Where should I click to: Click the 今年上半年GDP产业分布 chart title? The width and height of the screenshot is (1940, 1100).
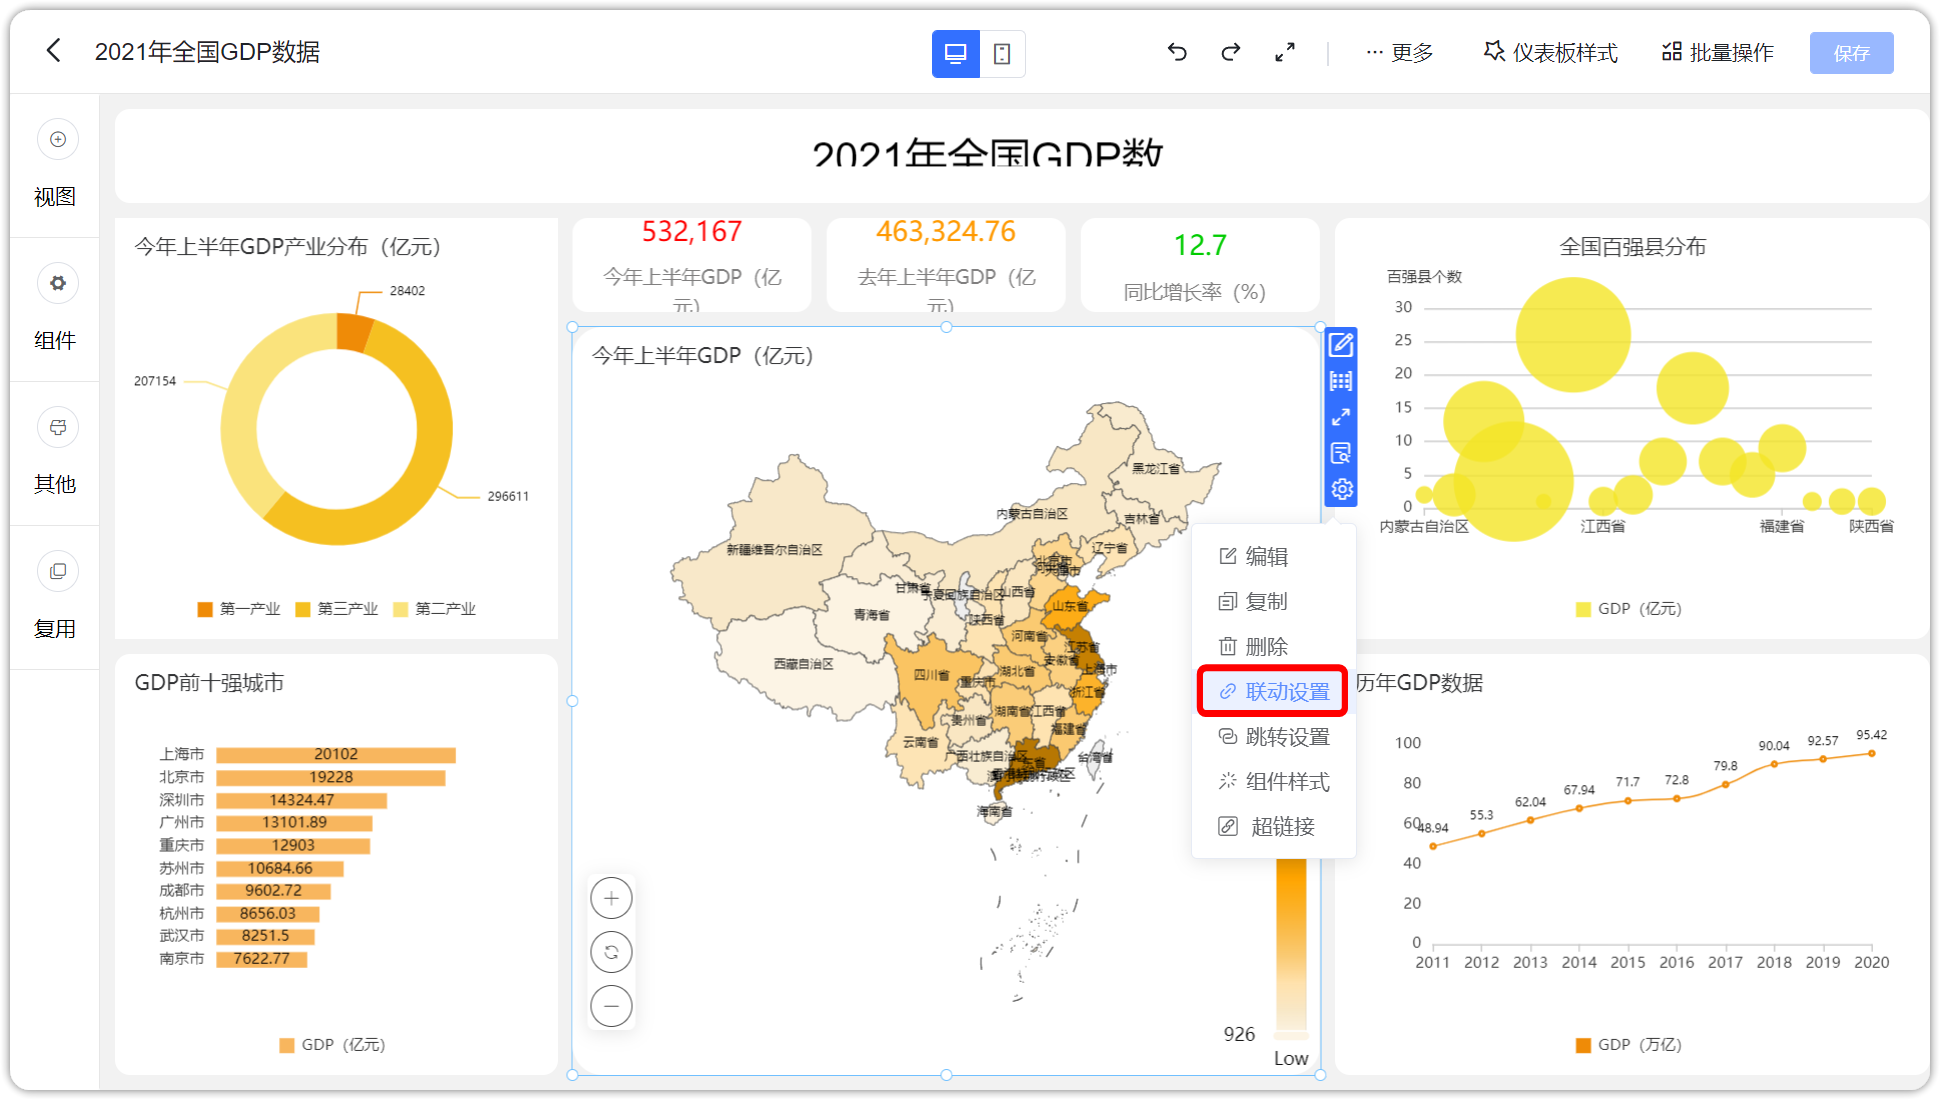(288, 247)
